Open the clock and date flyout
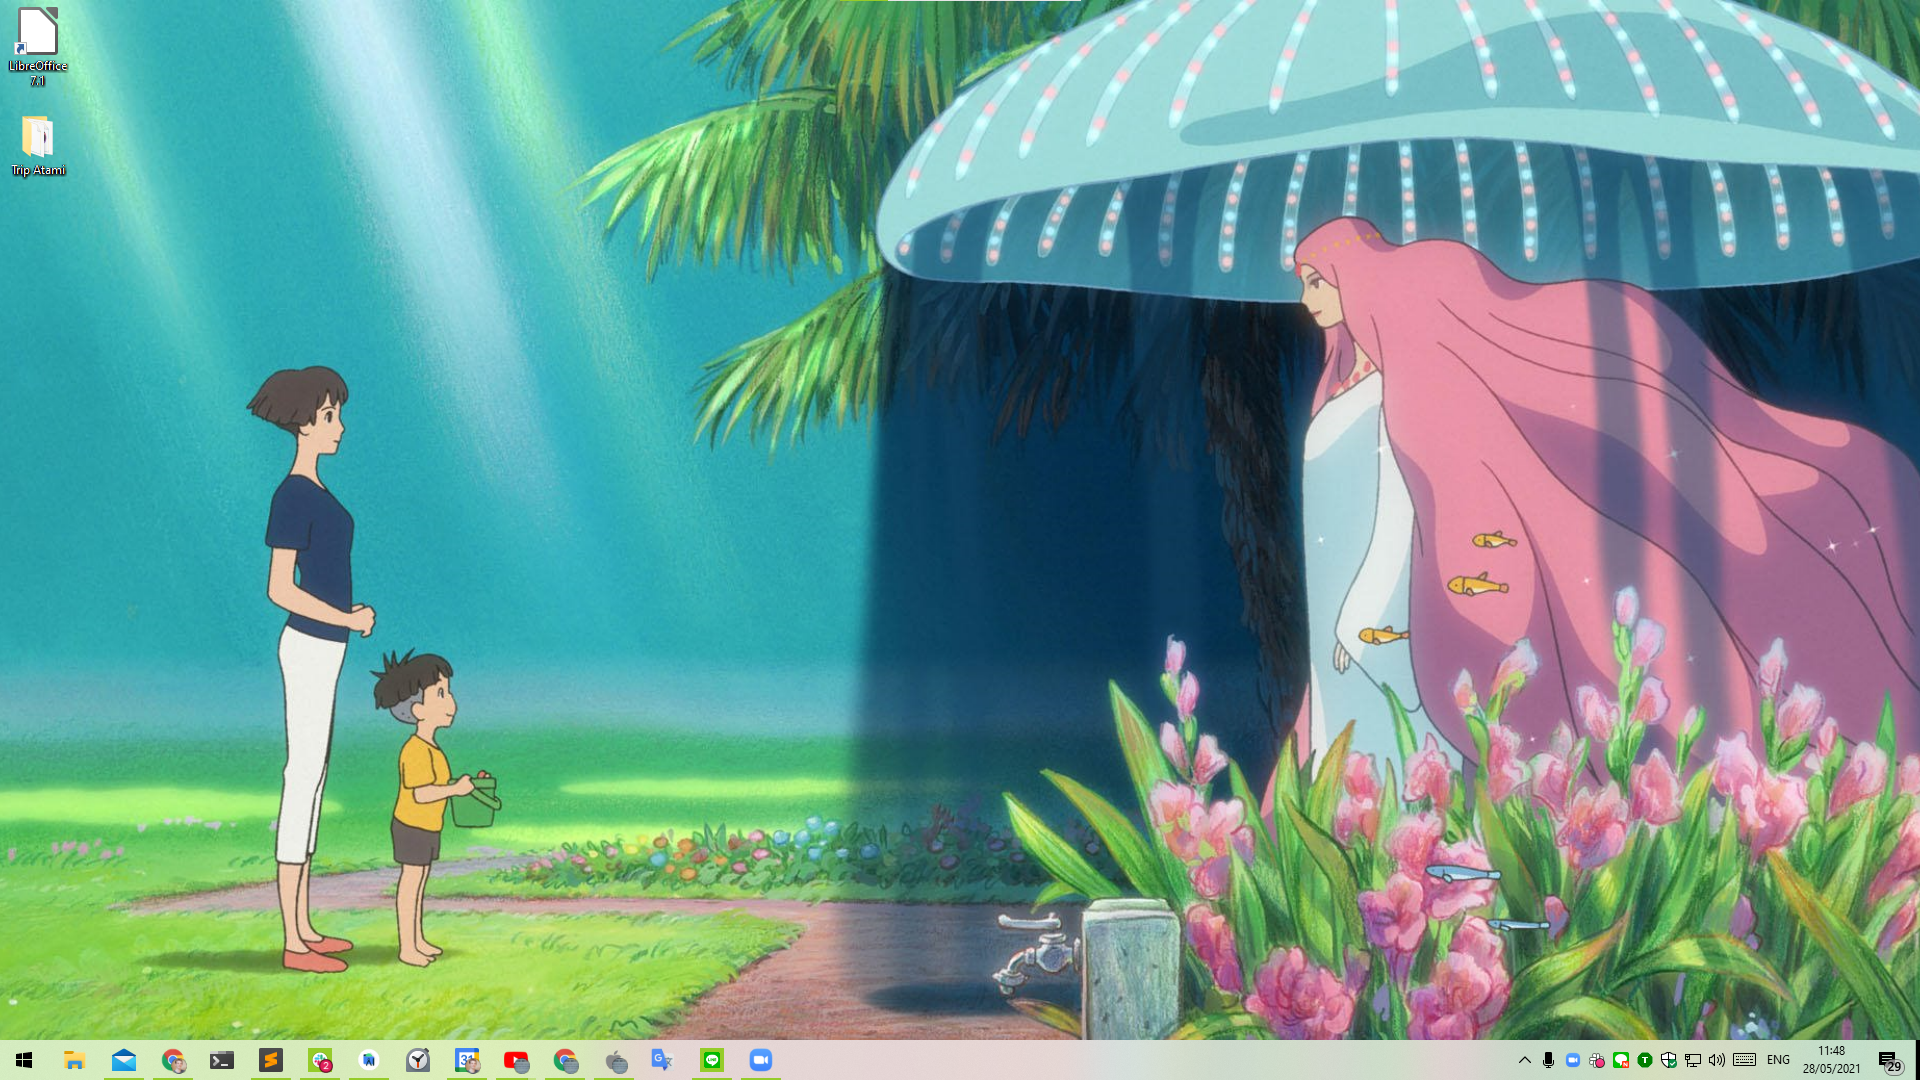 click(x=1831, y=1060)
